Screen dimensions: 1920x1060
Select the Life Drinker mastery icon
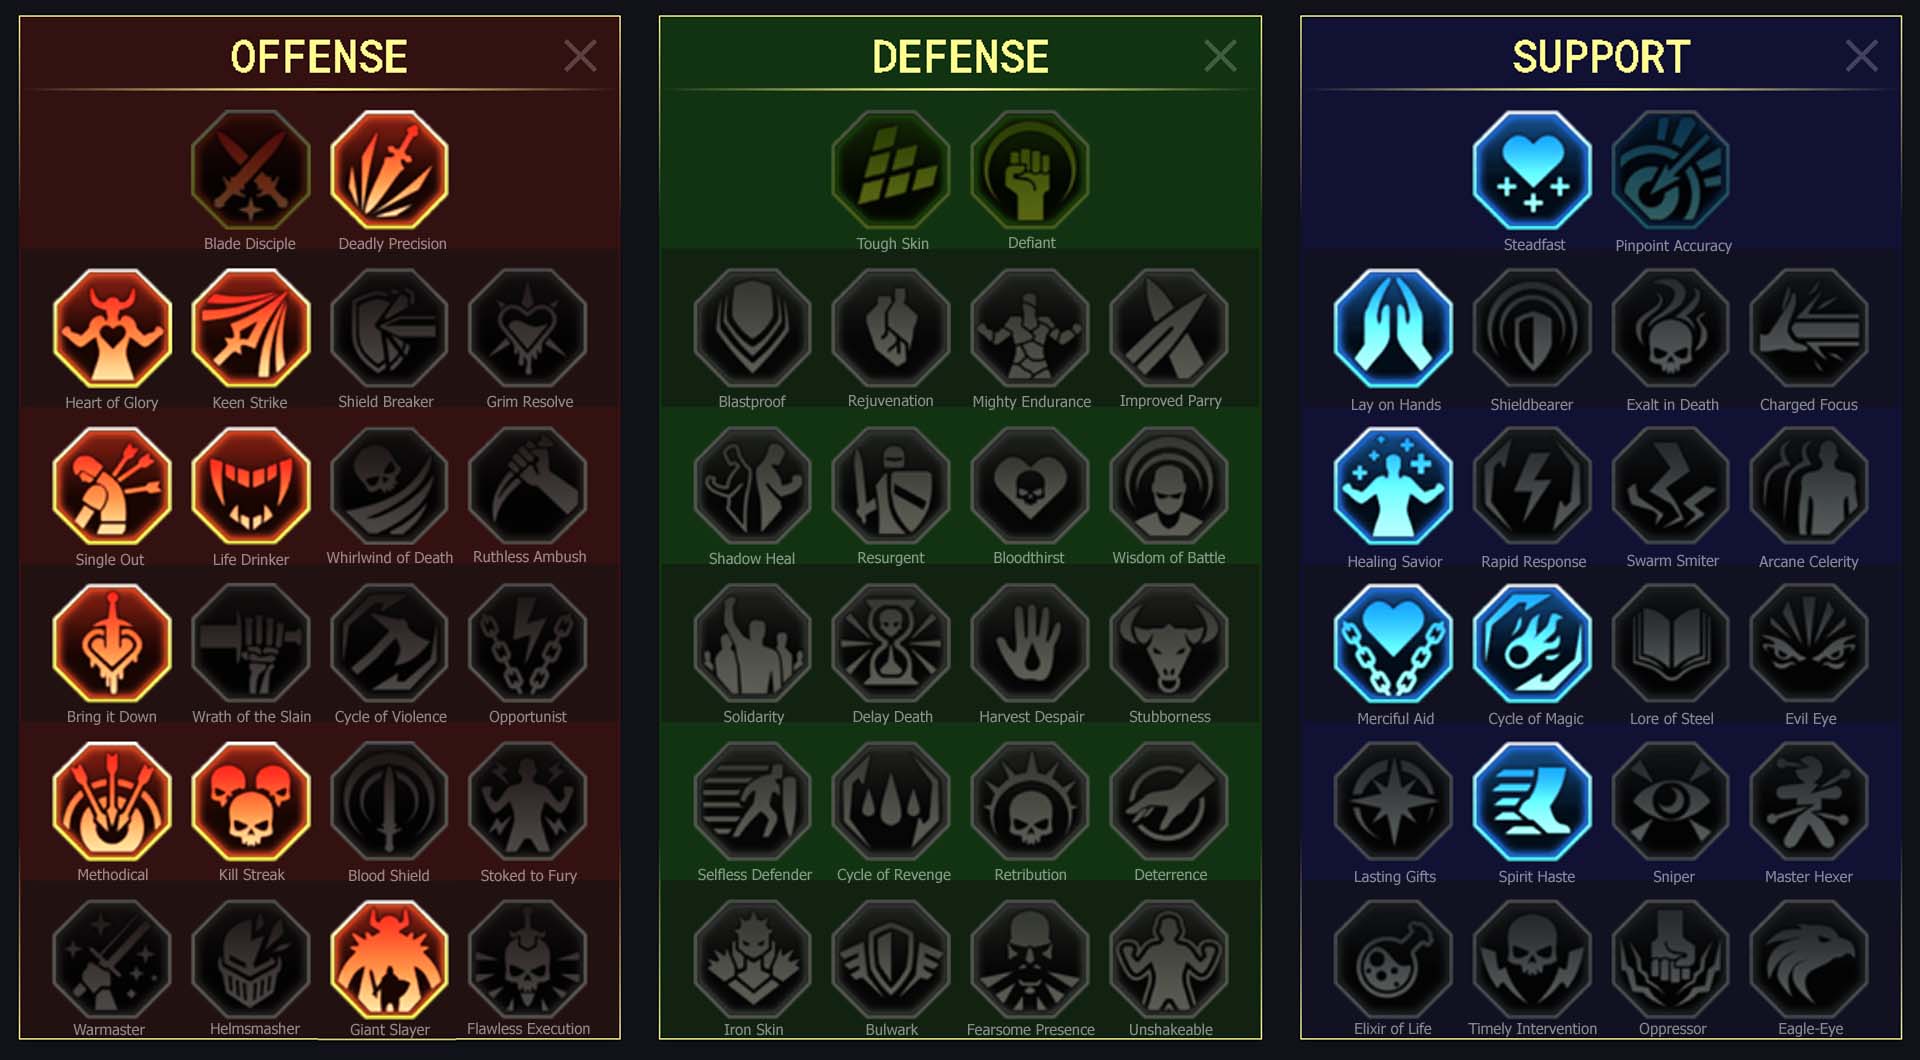251,486
